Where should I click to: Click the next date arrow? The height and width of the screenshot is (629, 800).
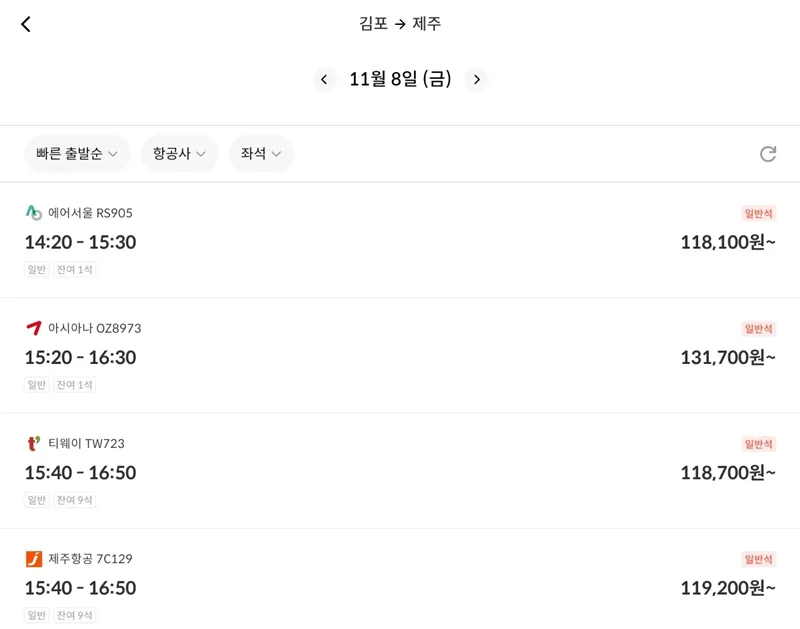[x=477, y=80]
